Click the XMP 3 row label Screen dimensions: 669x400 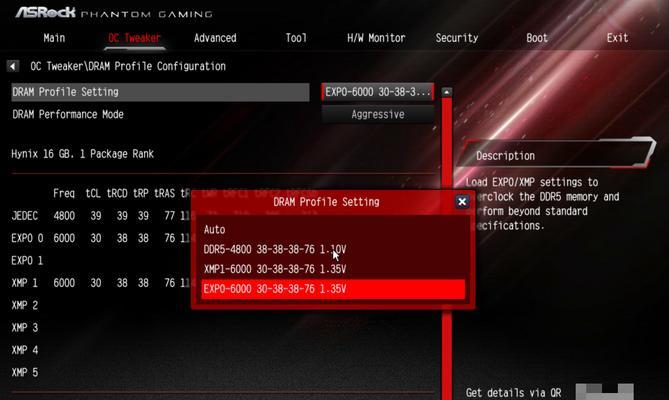tap(24, 328)
